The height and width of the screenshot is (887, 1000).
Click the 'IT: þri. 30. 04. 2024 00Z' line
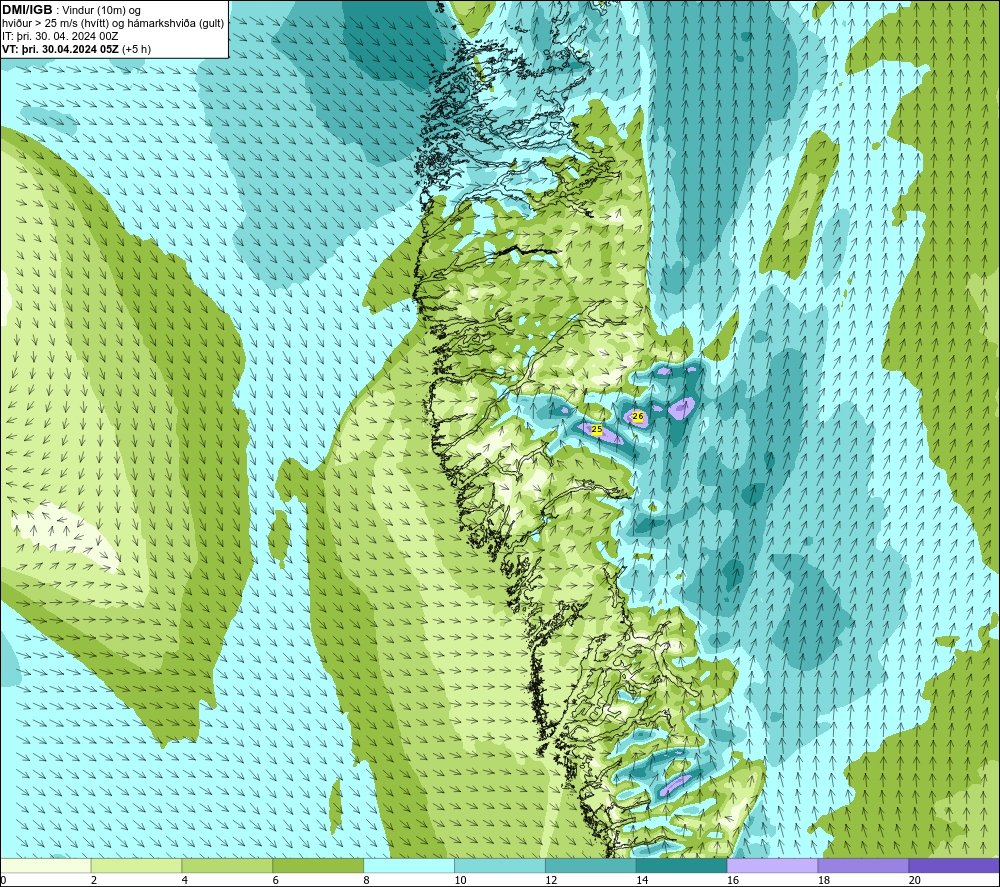point(60,36)
